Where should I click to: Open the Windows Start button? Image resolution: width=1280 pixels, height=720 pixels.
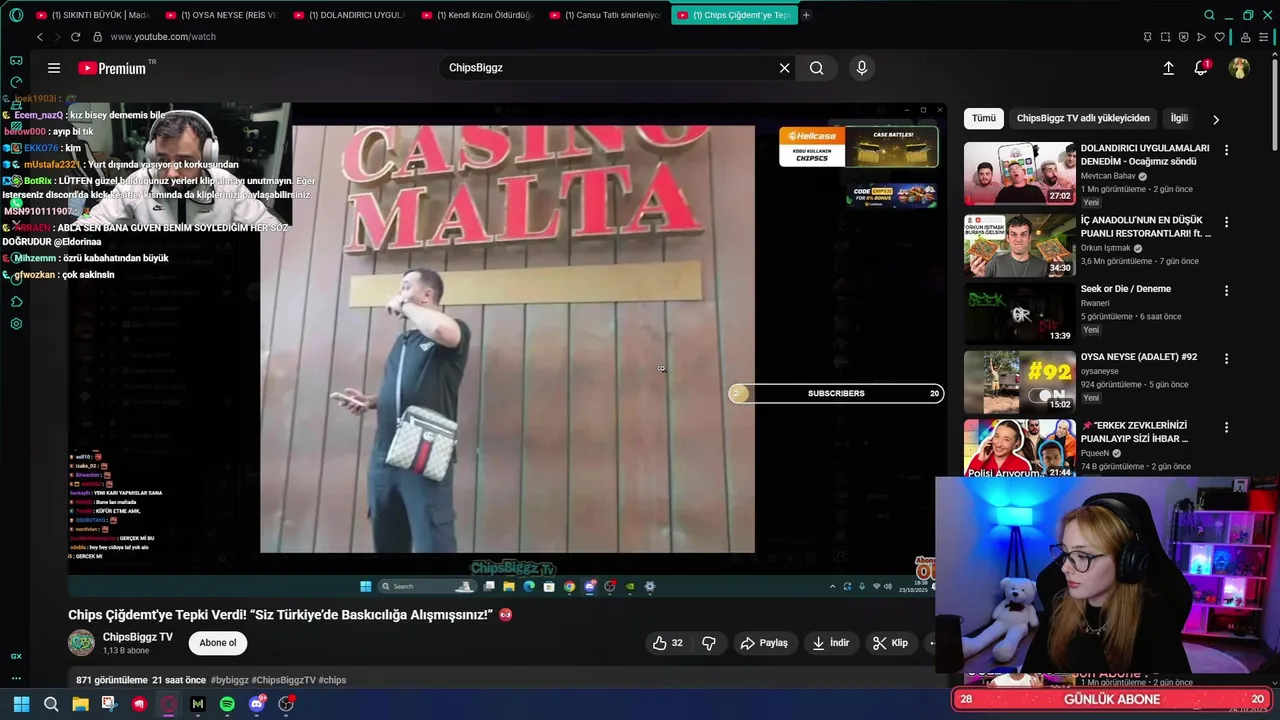pyautogui.click(x=21, y=704)
